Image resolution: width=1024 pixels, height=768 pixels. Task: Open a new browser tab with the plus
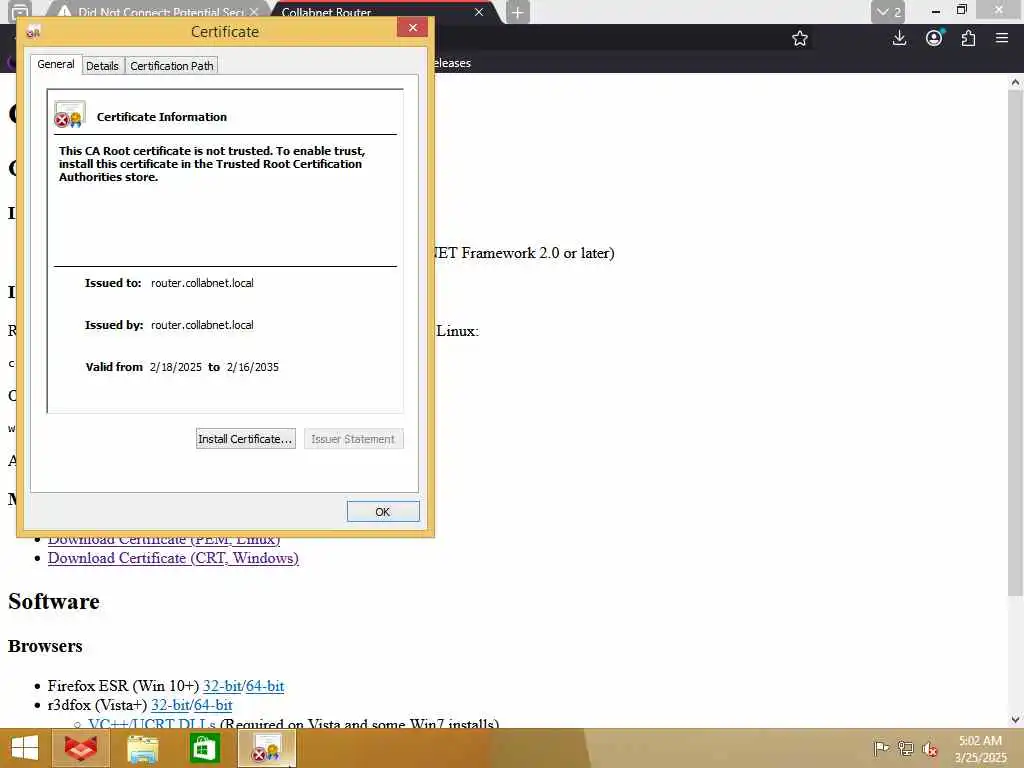[x=517, y=12]
